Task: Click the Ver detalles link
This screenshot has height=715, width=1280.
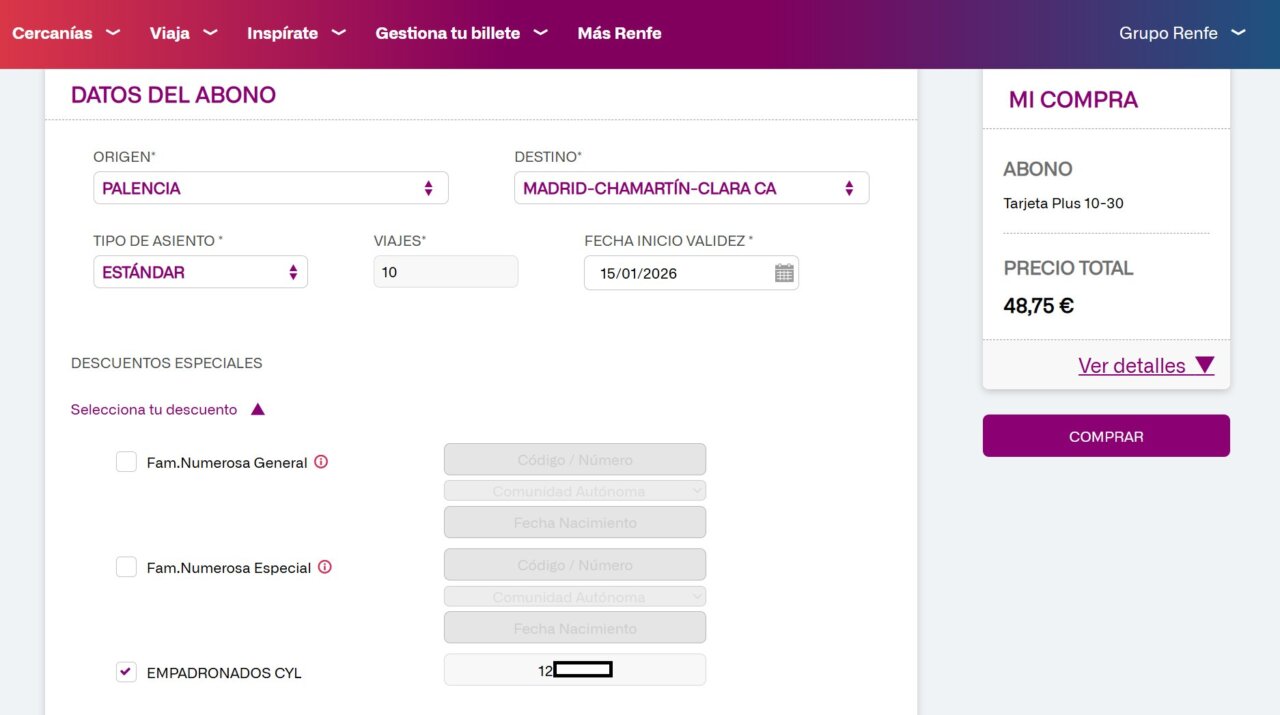Action: point(1131,366)
